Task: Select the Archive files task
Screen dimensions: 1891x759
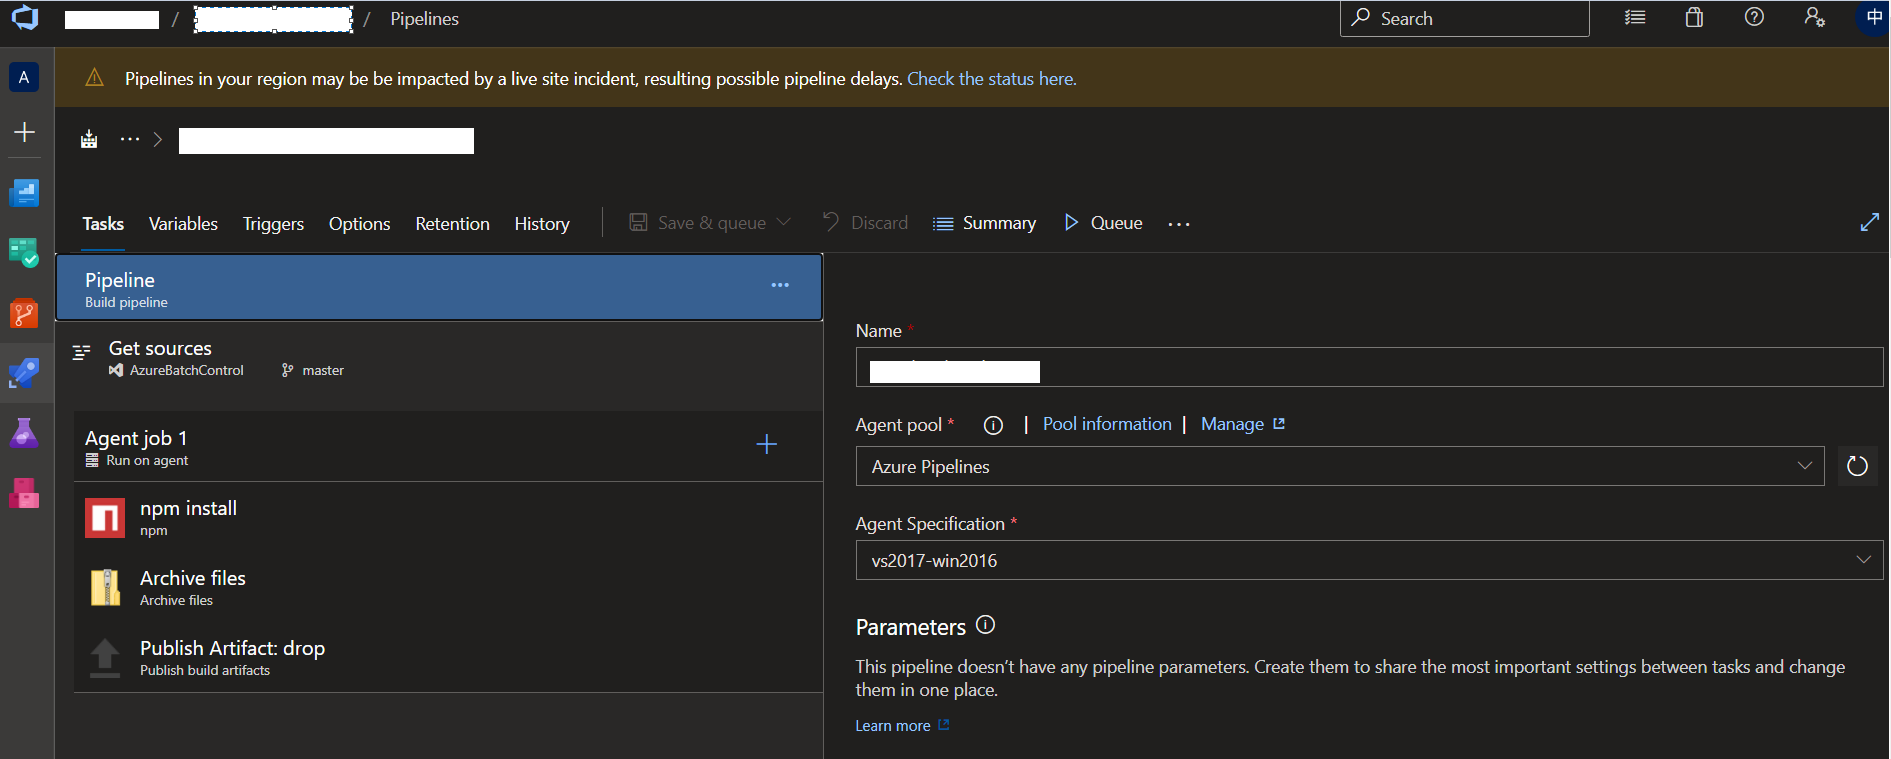Action: point(448,587)
